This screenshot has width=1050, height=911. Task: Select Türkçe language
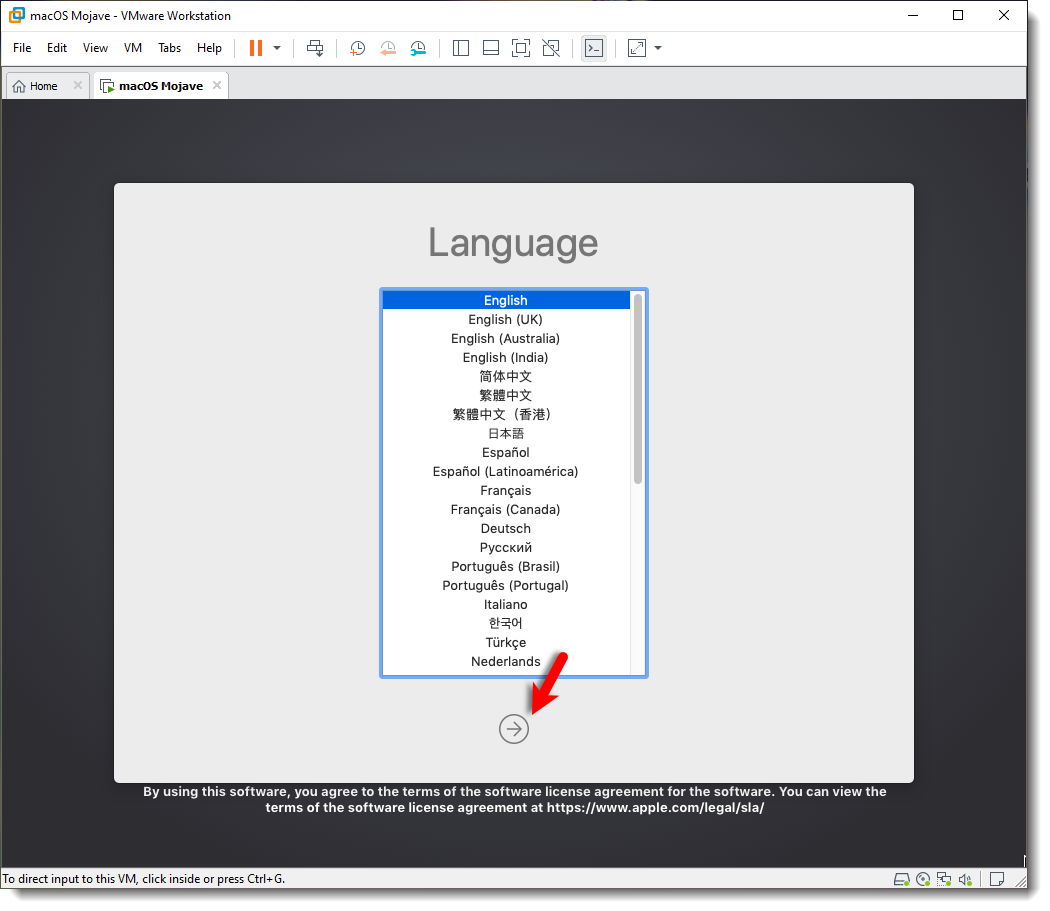click(506, 643)
